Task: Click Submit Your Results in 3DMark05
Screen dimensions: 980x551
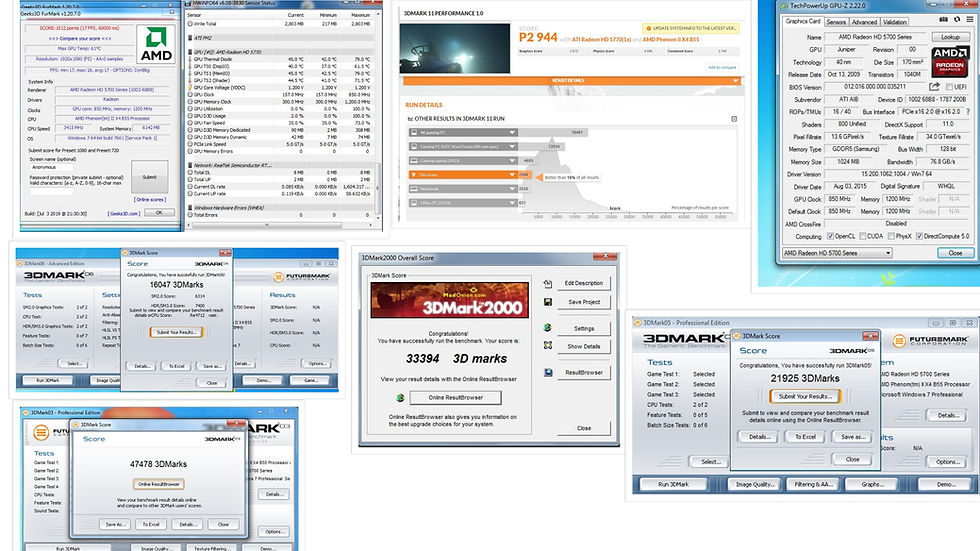Action: coord(805,396)
